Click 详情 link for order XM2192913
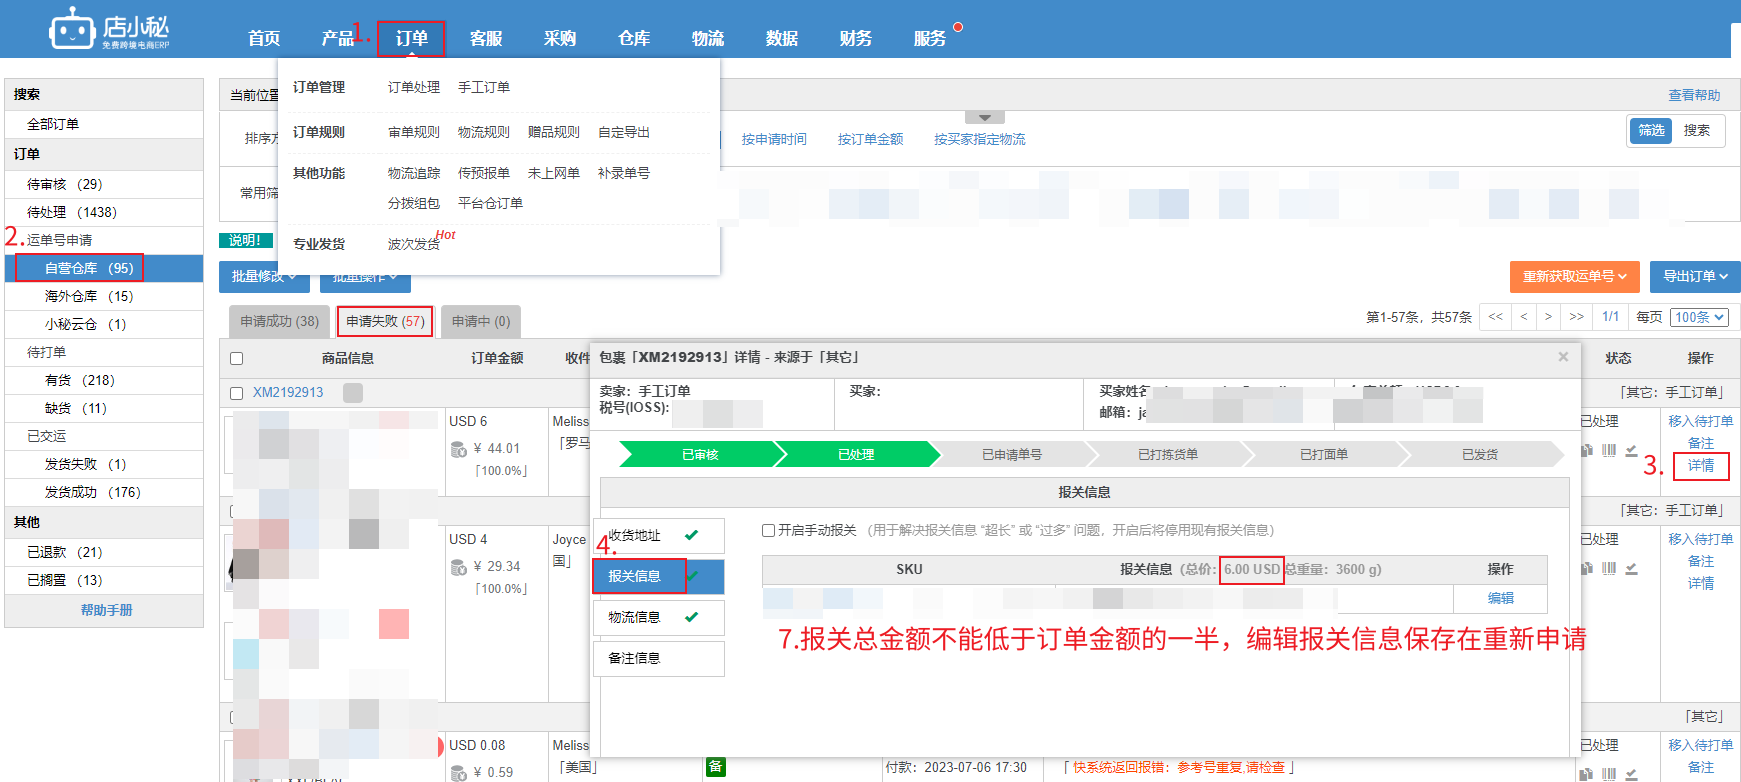Image resolution: width=1741 pixels, height=782 pixels. pyautogui.click(x=1701, y=465)
